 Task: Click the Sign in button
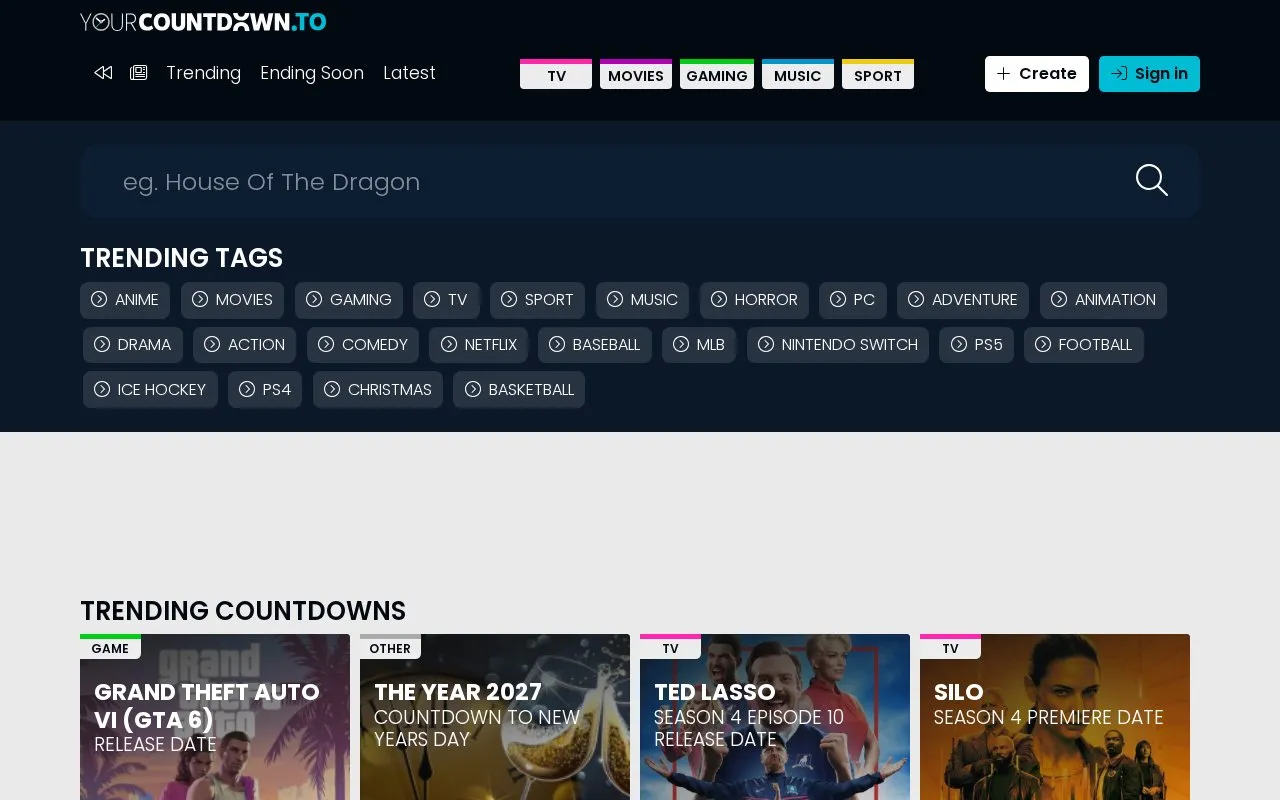1149,74
